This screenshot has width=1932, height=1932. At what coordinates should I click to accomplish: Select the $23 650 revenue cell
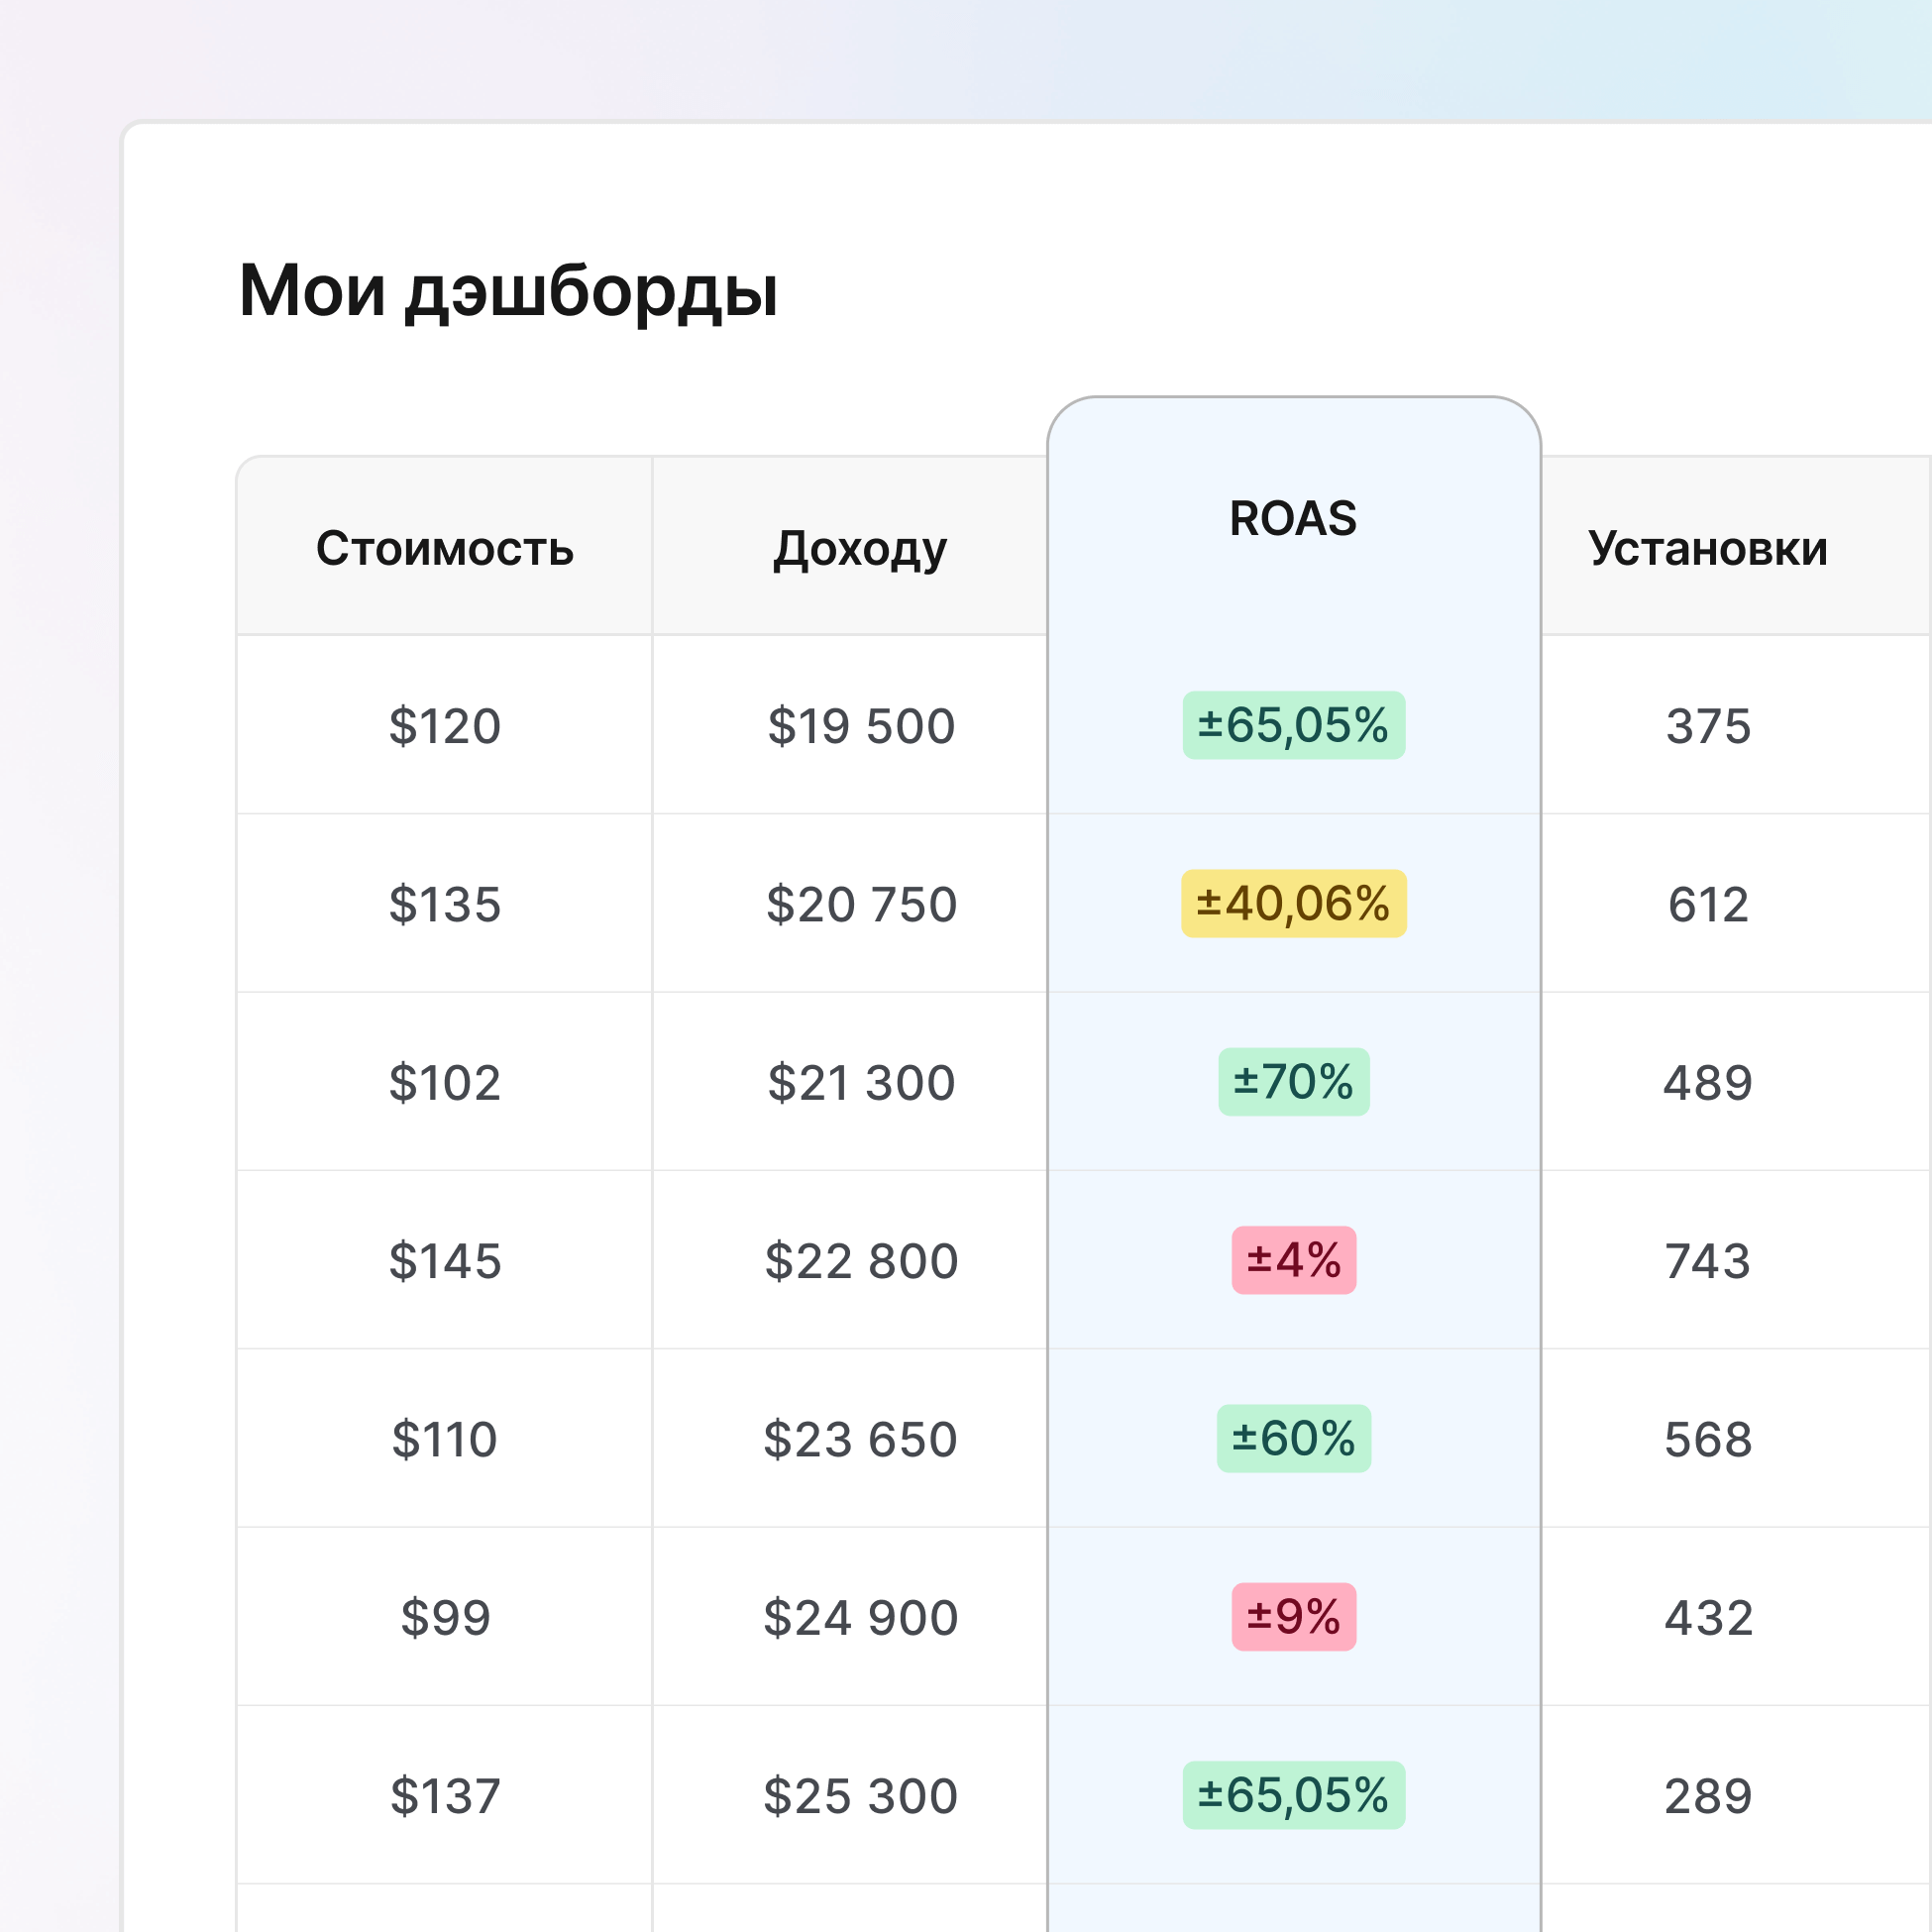coord(860,1439)
